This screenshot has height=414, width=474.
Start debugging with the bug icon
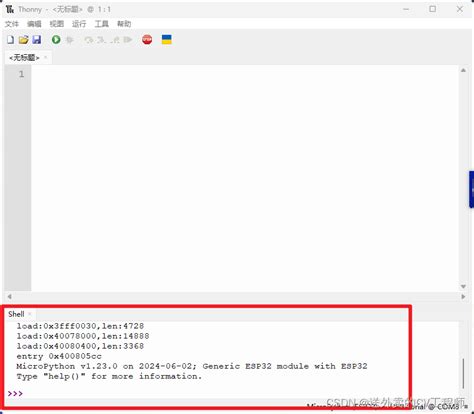click(70, 40)
